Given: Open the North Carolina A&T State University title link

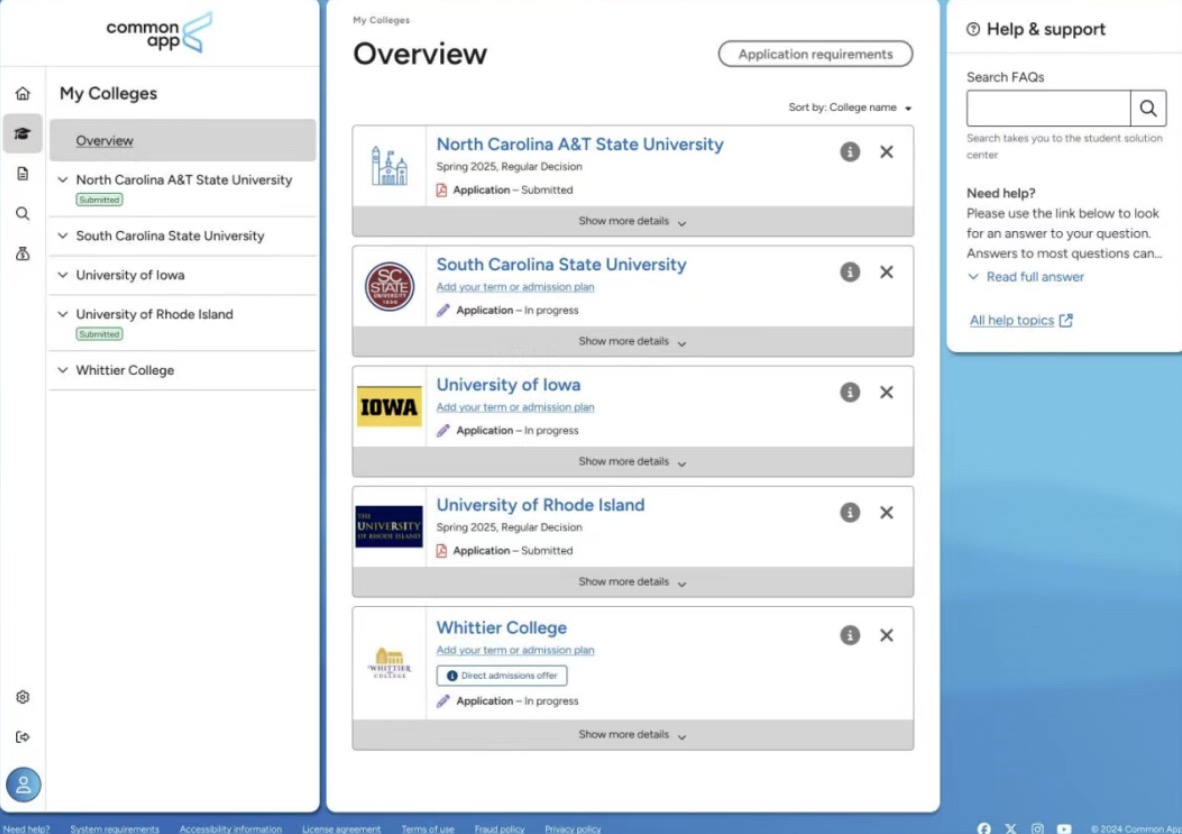Looking at the screenshot, I should pos(580,144).
